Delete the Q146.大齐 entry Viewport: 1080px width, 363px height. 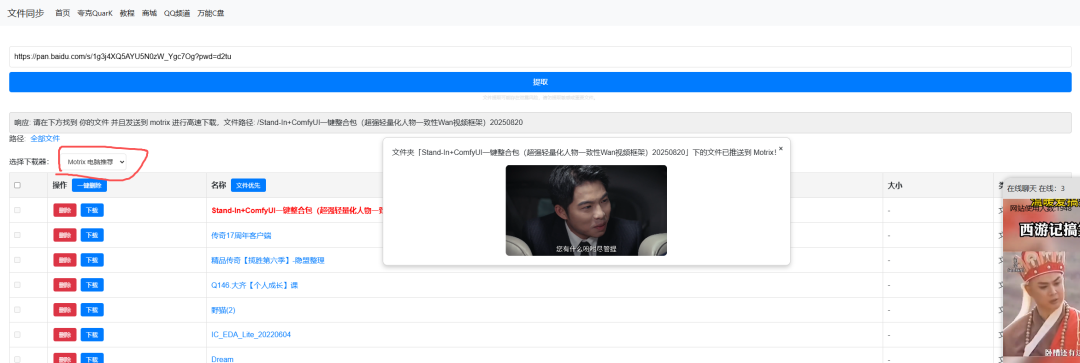65,284
